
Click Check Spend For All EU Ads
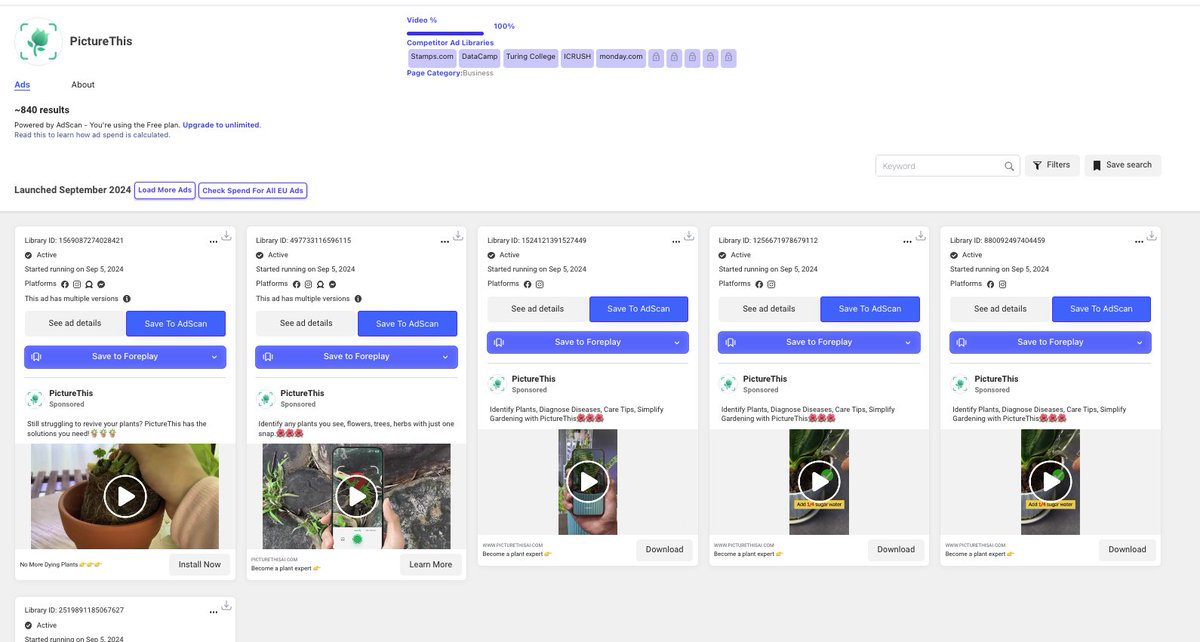(253, 190)
